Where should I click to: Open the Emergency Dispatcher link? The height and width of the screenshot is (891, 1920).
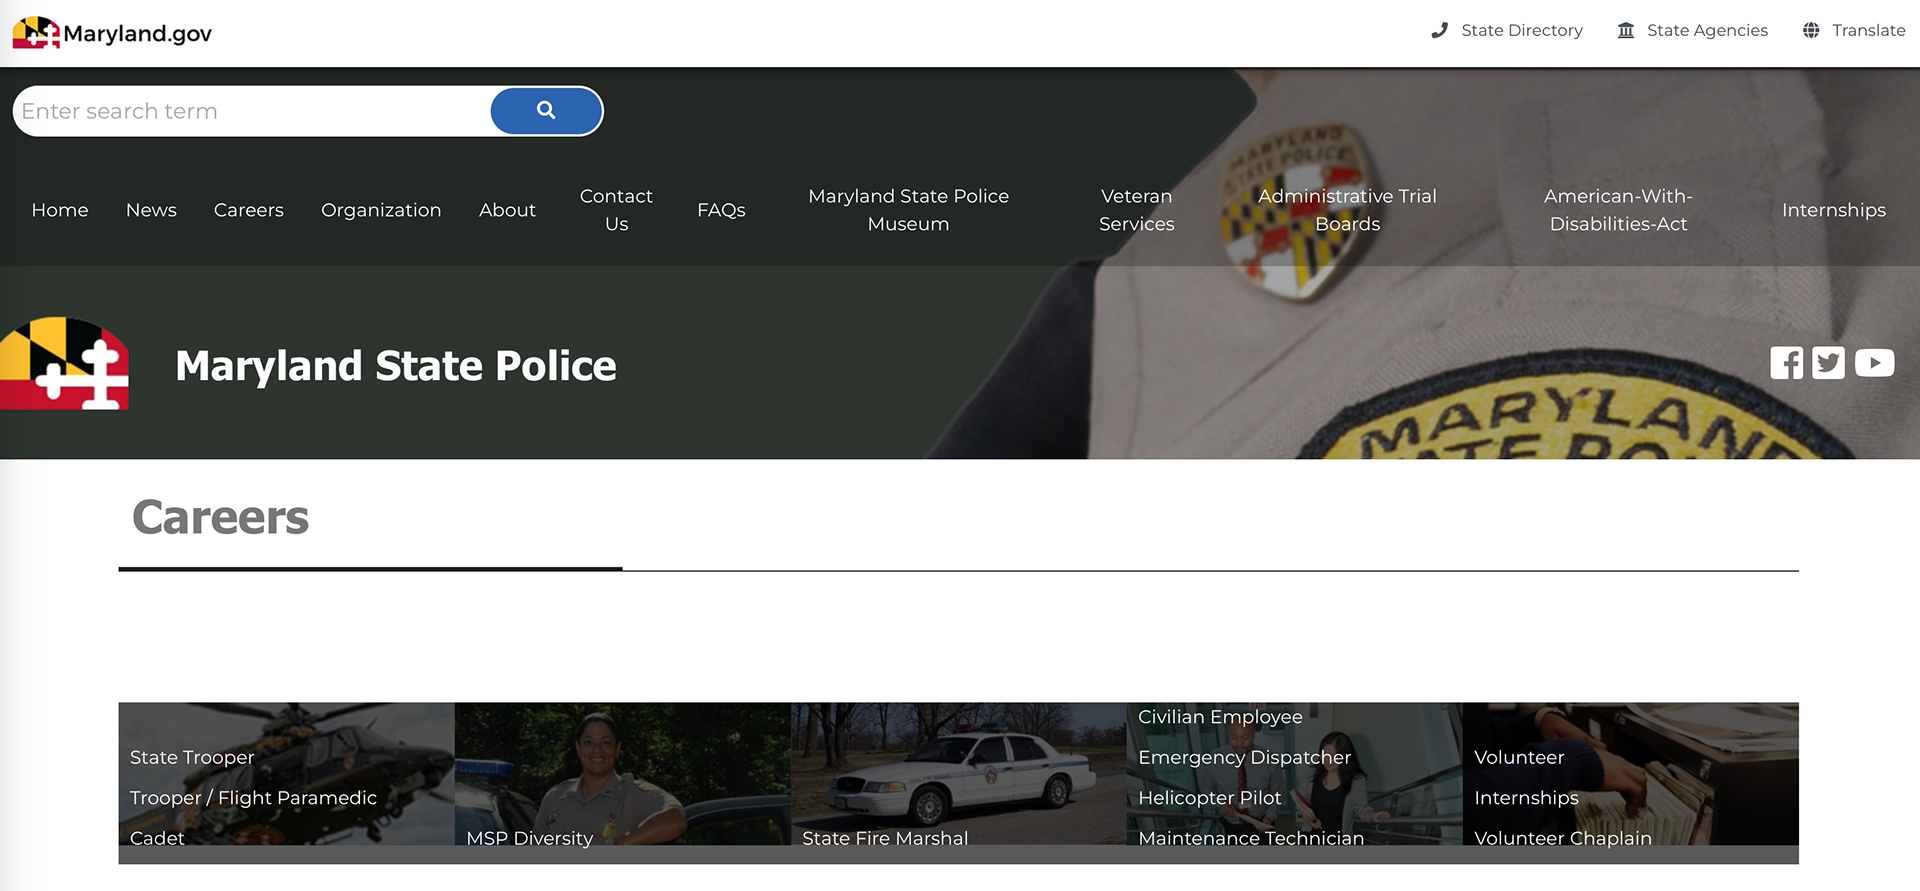pos(1244,757)
